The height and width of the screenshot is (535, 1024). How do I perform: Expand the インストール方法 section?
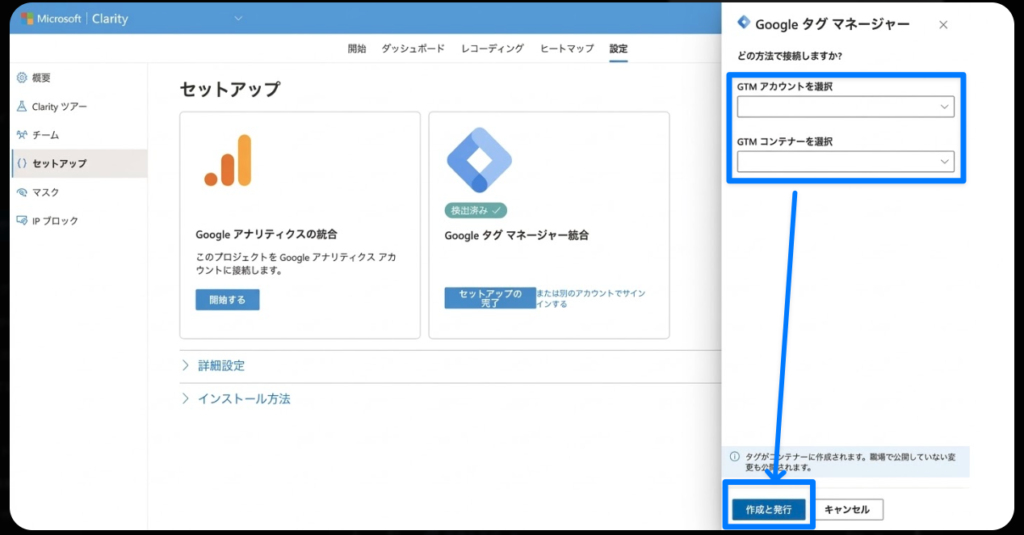tap(243, 399)
